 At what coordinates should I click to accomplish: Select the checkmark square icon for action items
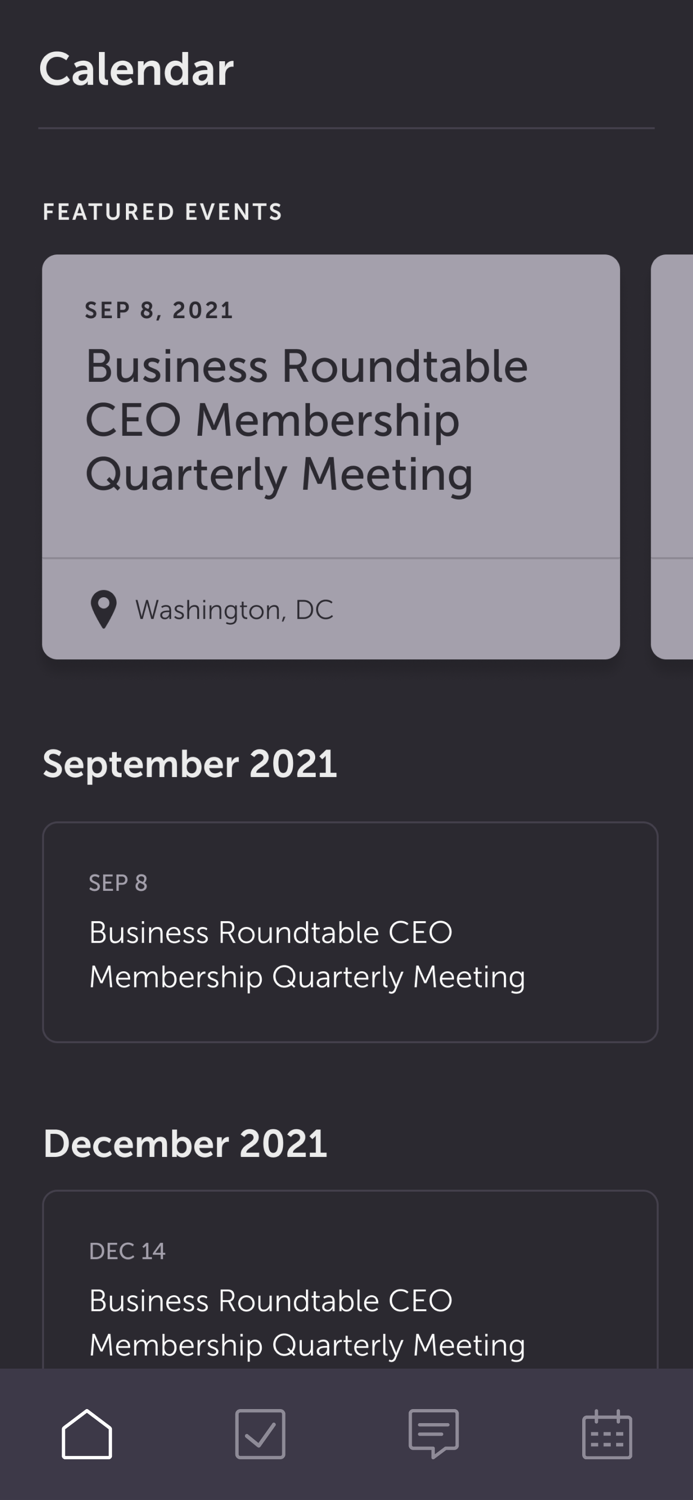(259, 1433)
